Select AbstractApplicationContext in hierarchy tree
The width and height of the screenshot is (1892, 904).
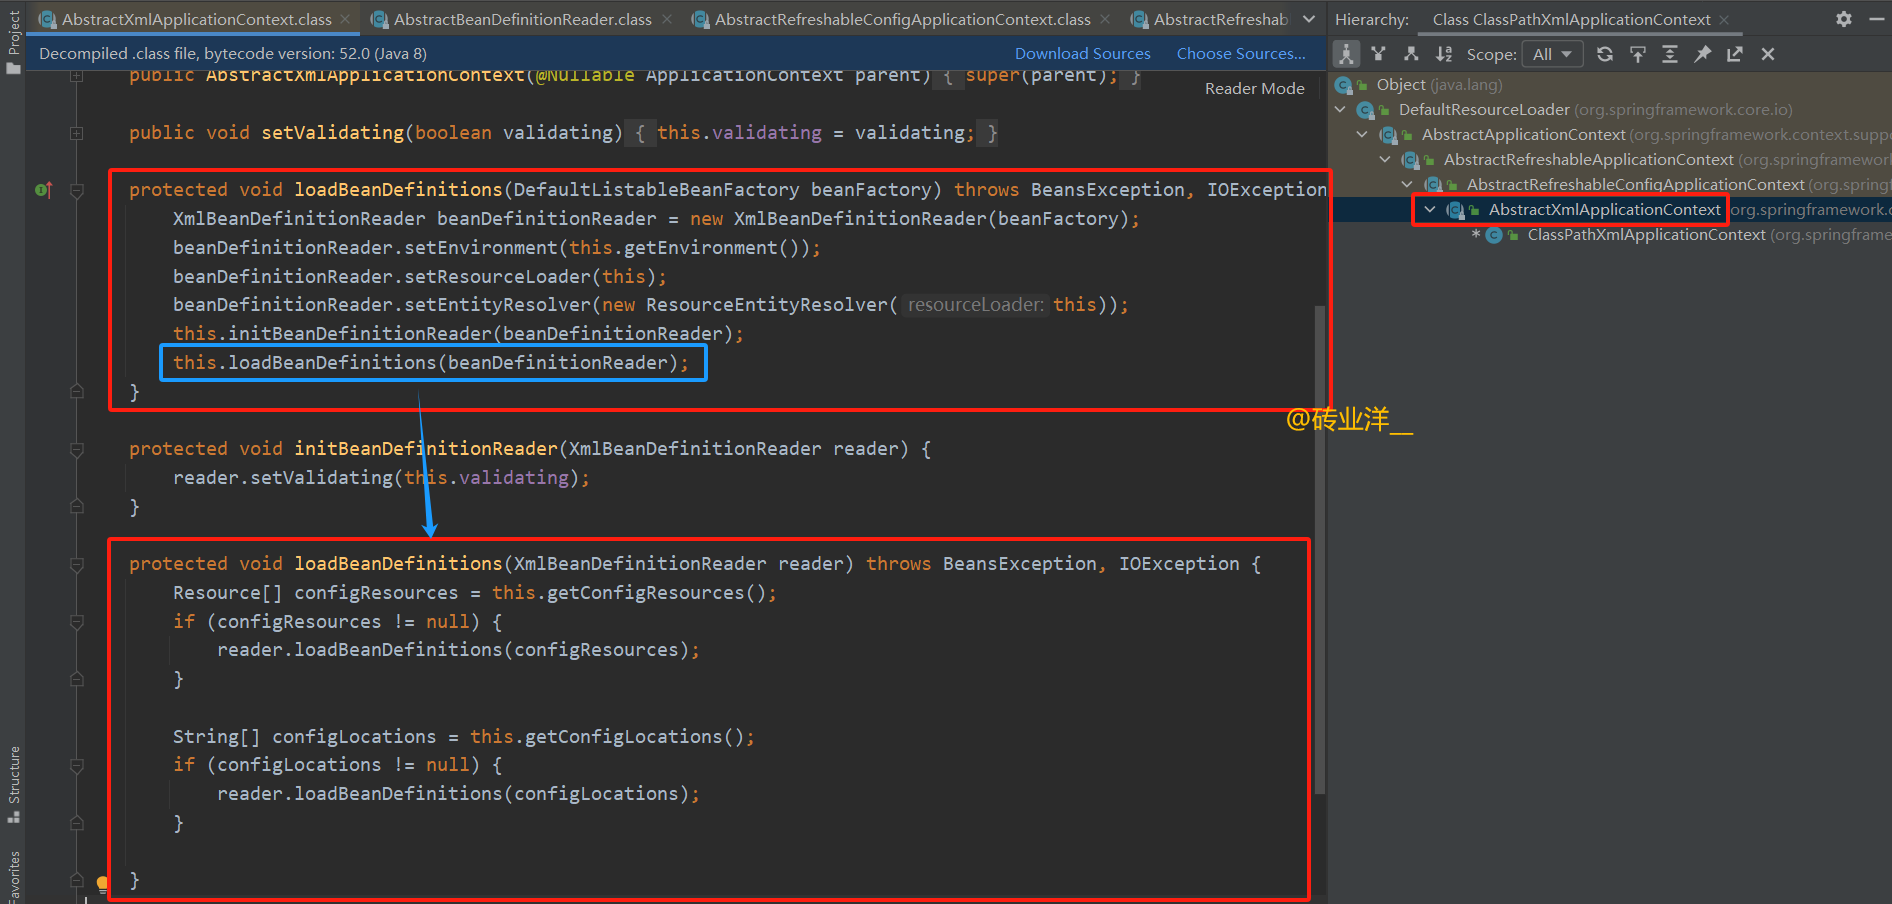coord(1654,135)
